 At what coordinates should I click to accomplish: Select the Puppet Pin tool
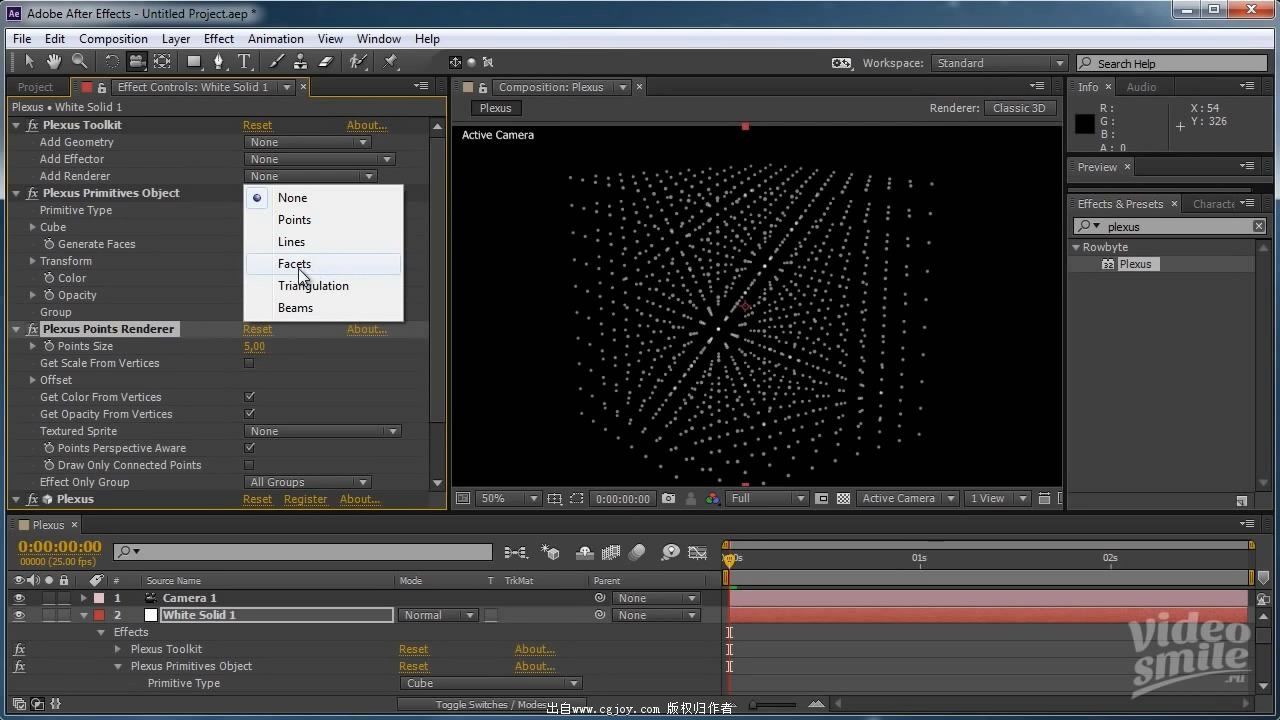coord(391,62)
